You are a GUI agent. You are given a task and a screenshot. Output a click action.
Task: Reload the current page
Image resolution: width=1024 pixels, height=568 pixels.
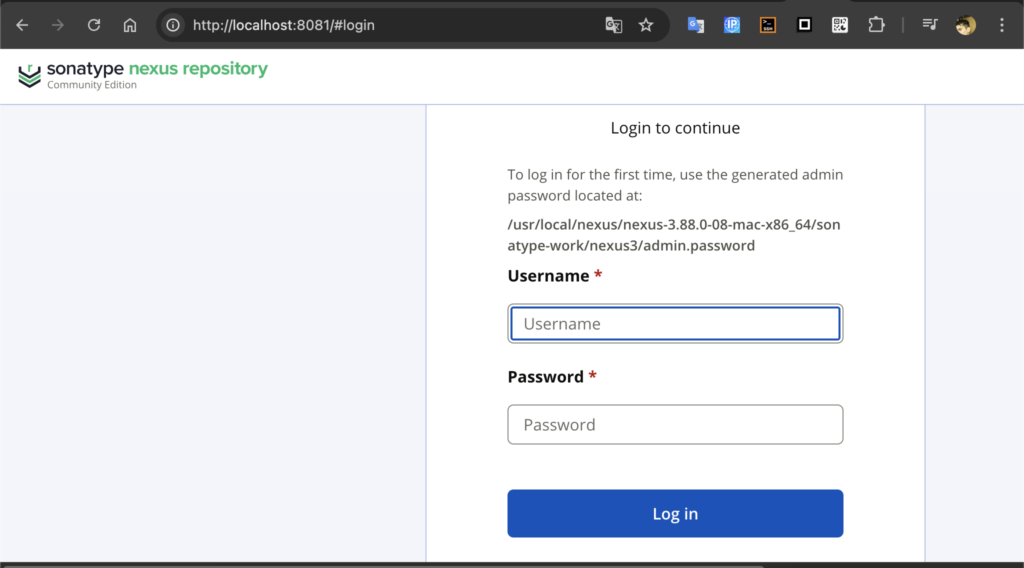coord(94,25)
